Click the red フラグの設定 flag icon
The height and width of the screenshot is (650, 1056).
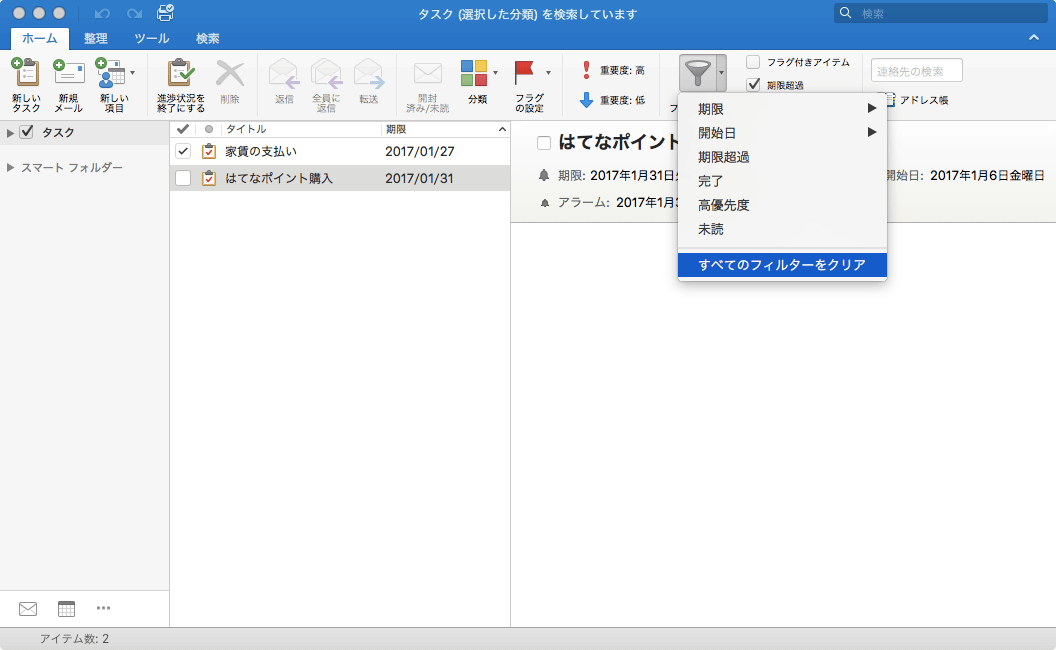(524, 73)
